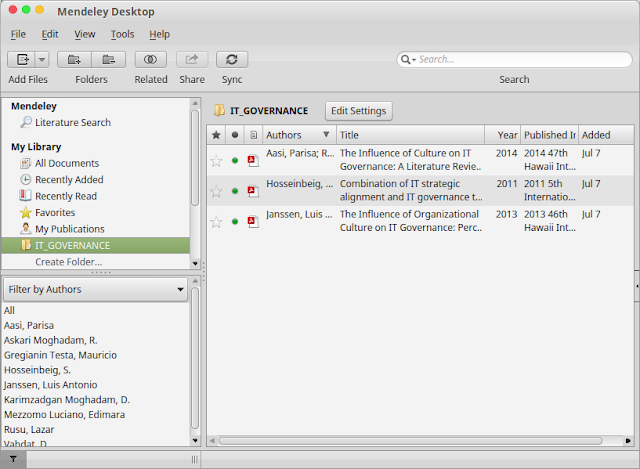Viewport: 640px width, 469px height.
Task: Open the Filter by Authors dropdown
Action: (x=96, y=289)
